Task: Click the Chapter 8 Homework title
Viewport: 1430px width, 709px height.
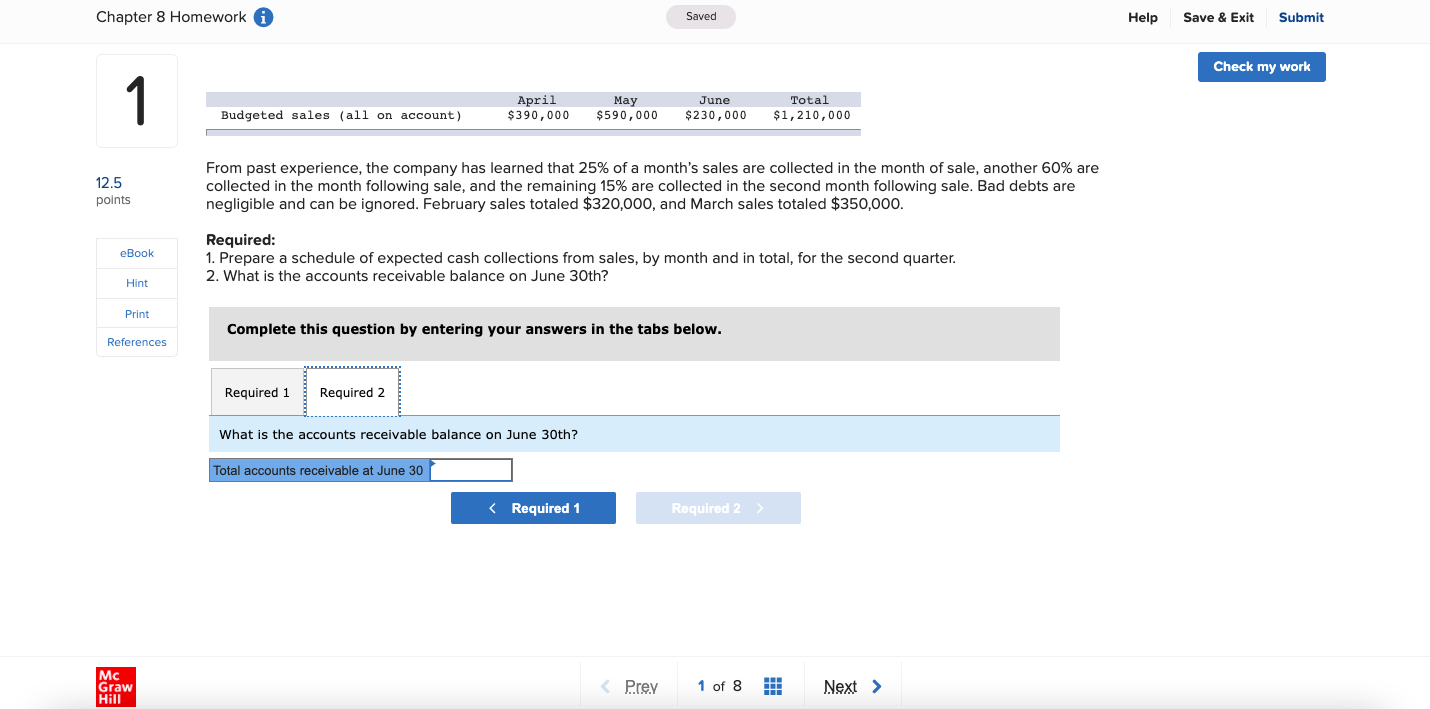Action: 171,17
